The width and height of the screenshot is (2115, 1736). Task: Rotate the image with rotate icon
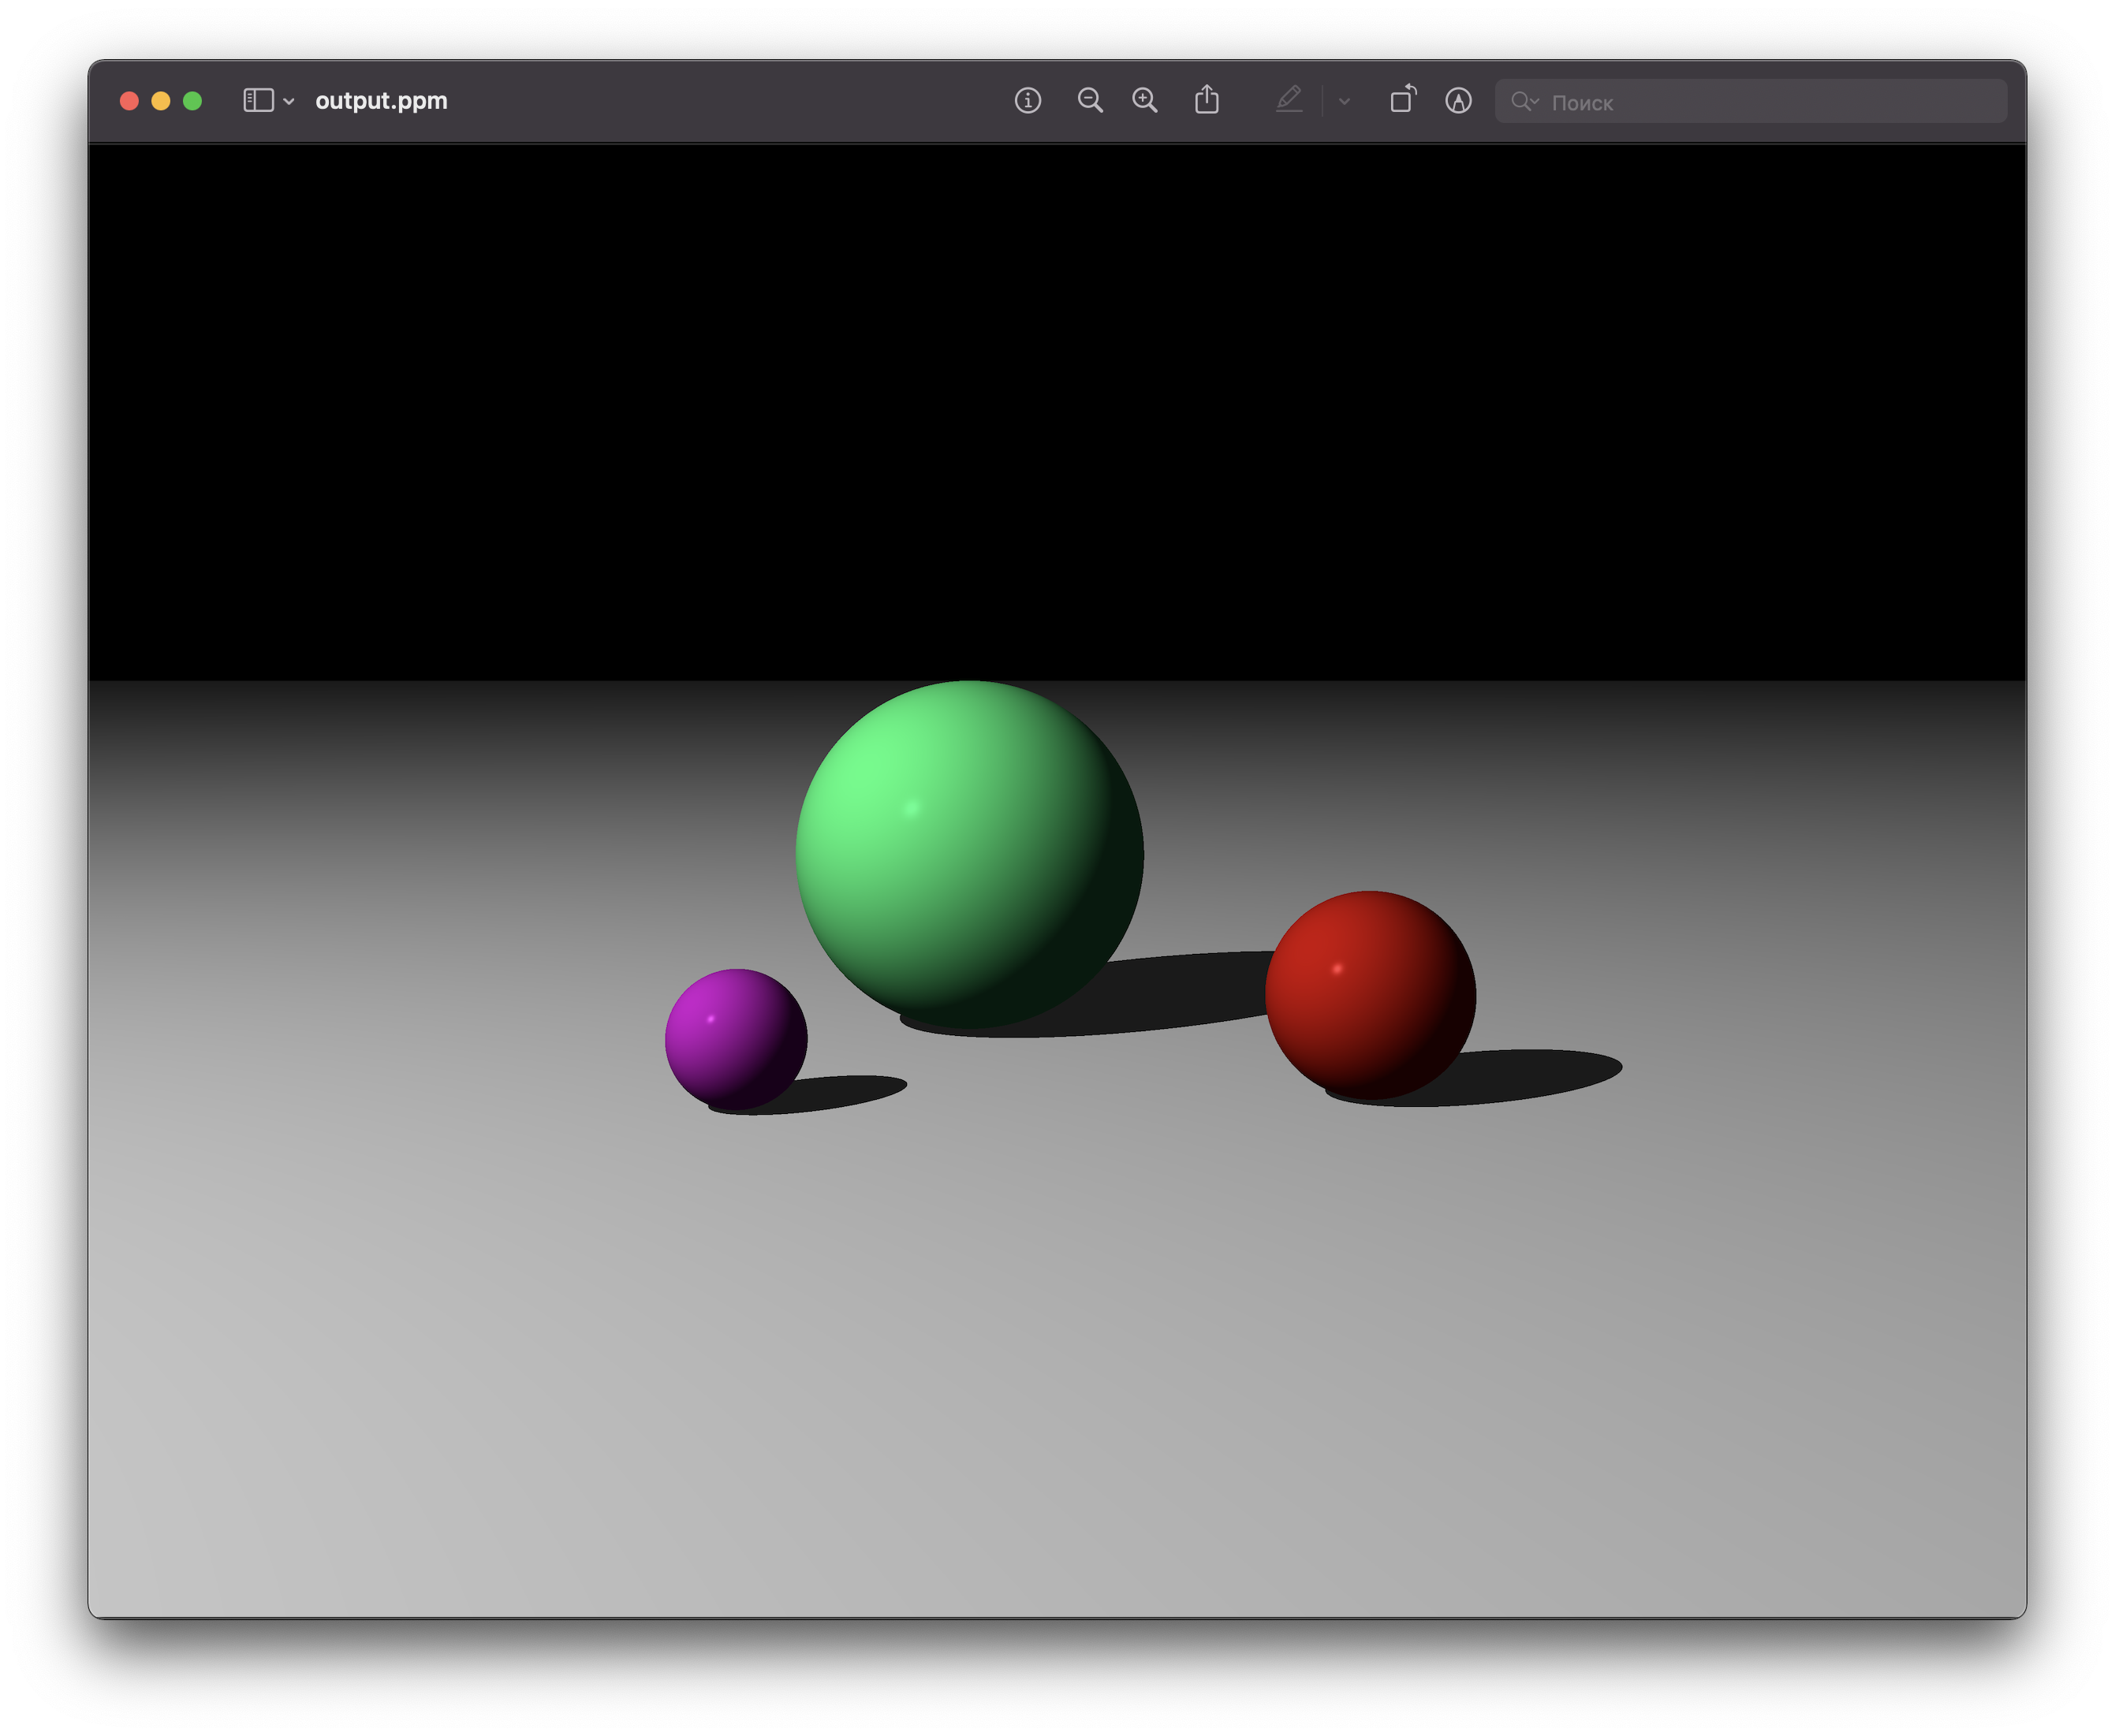tap(1403, 100)
